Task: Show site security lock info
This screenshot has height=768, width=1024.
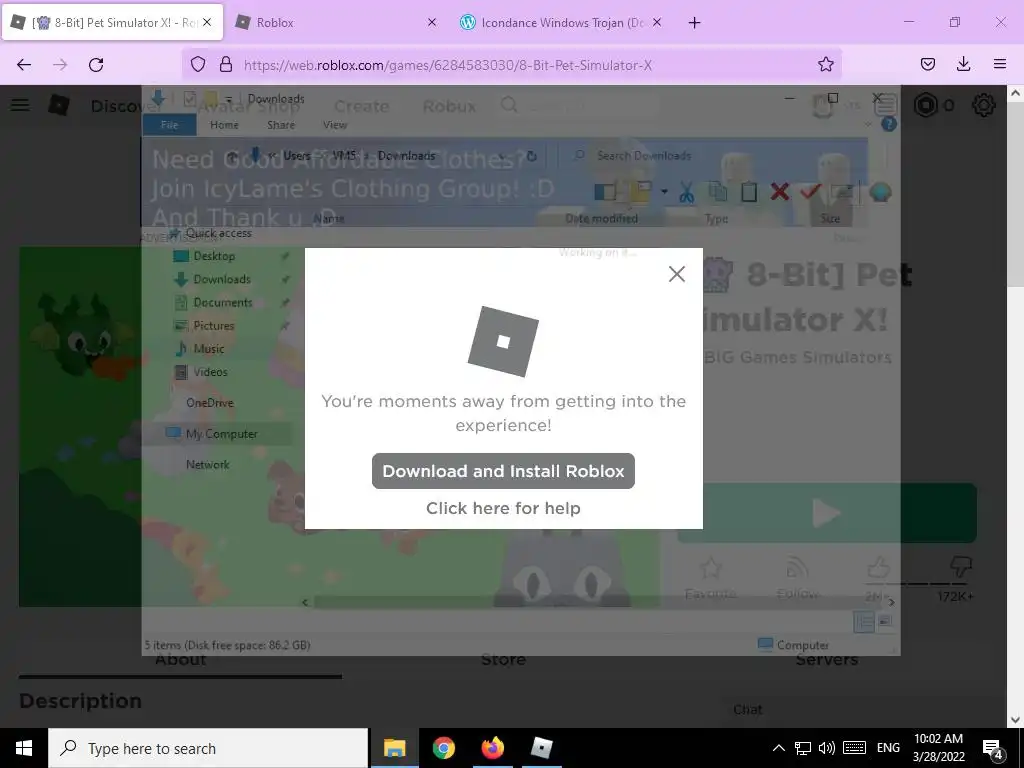Action: coord(226,64)
